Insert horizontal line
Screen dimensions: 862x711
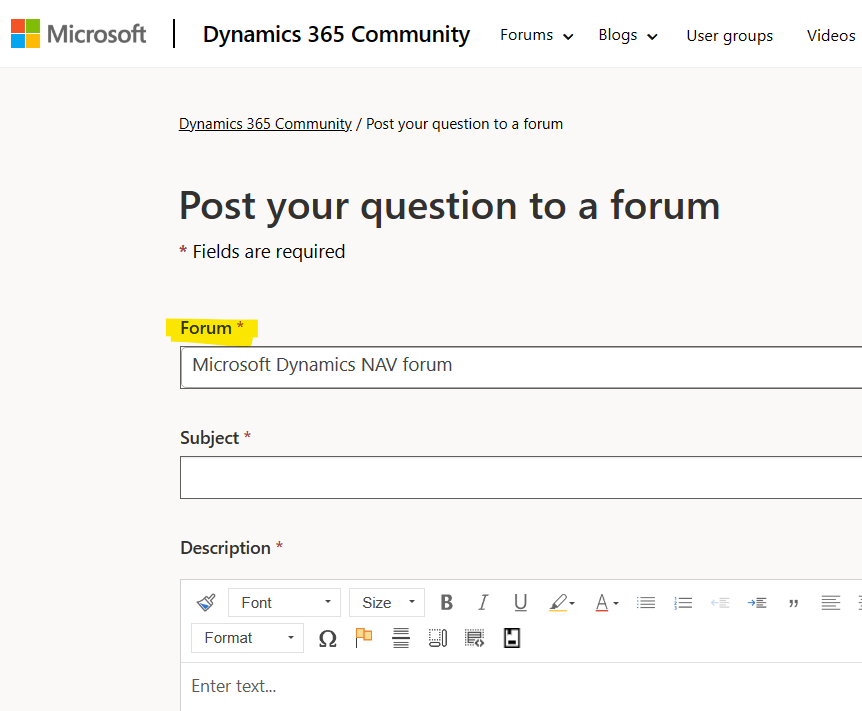point(401,638)
